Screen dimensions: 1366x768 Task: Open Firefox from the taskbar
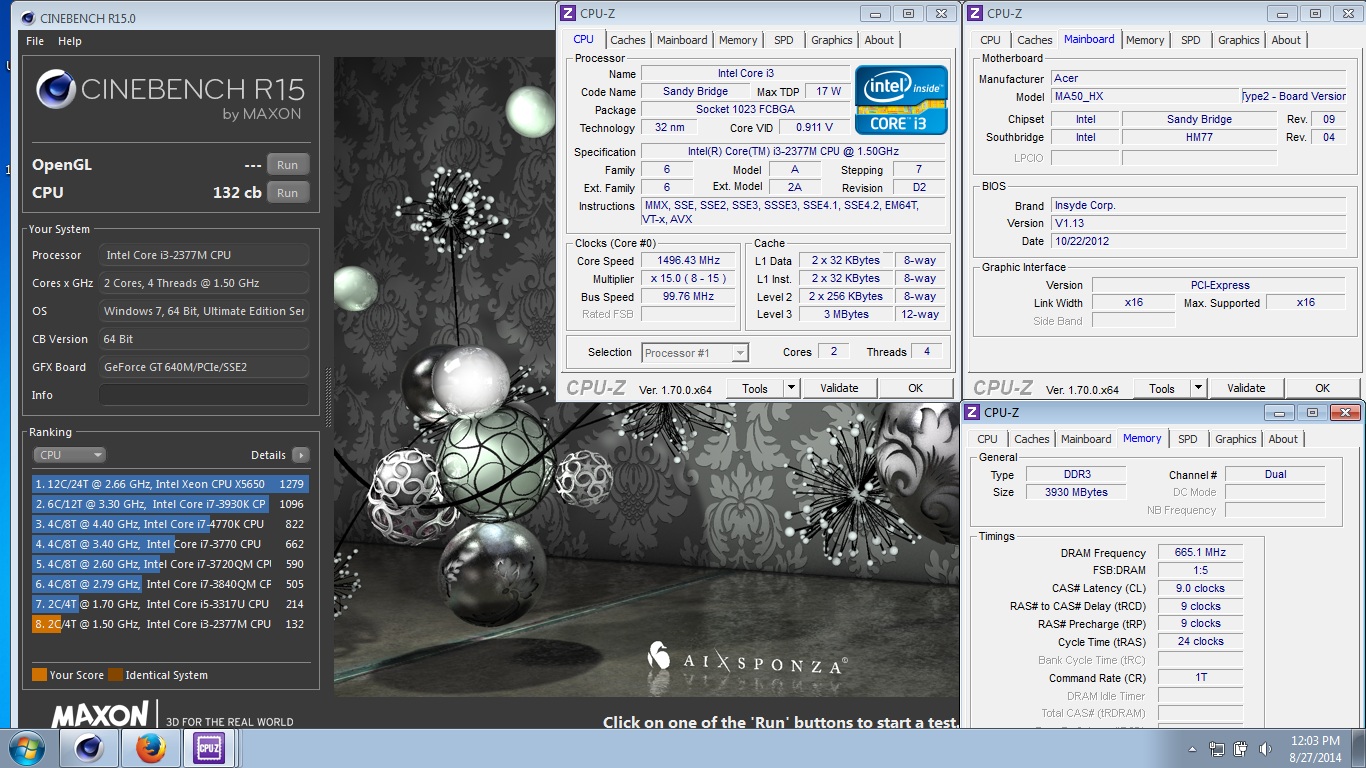(150, 748)
